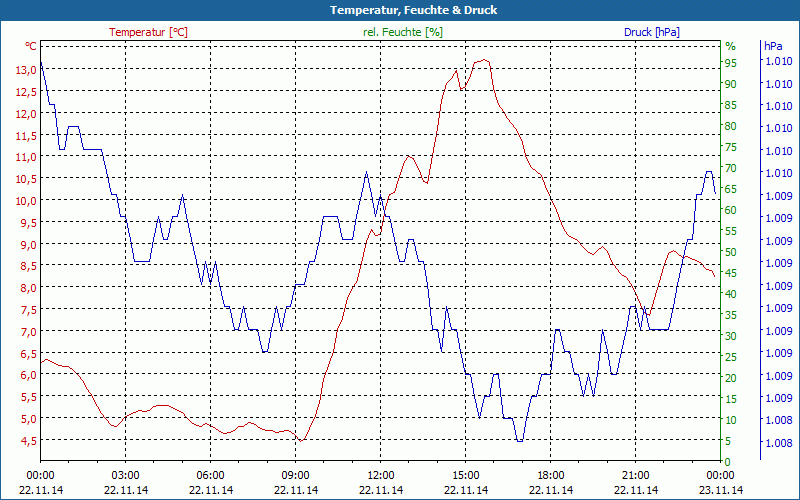Click the '10,0' temperature axis tick

tap(26, 201)
